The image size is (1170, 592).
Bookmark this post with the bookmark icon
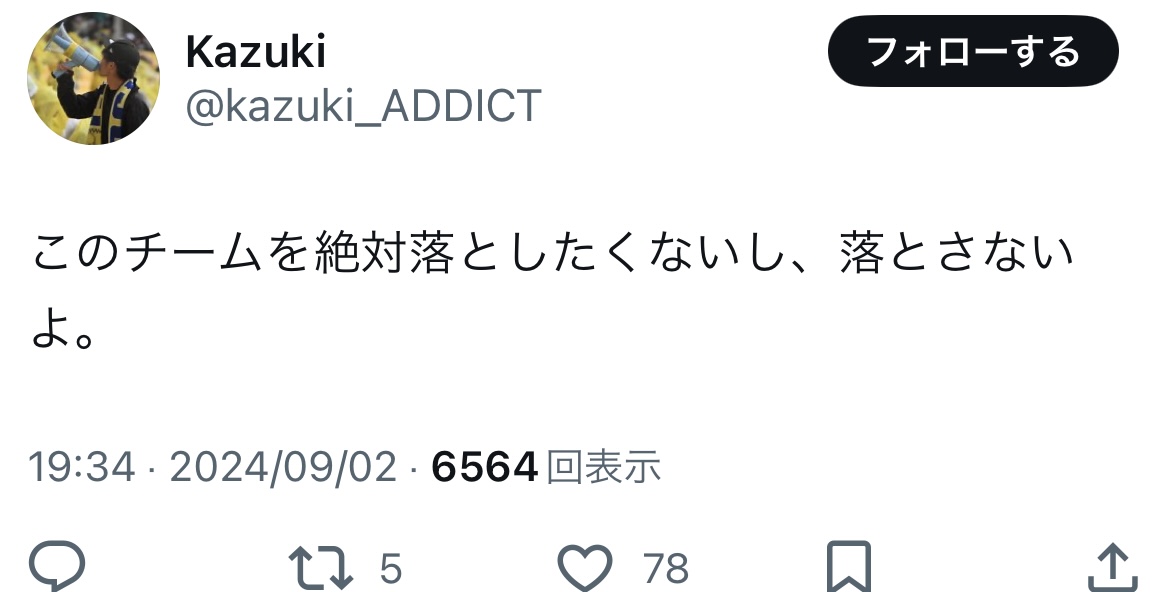[849, 567]
